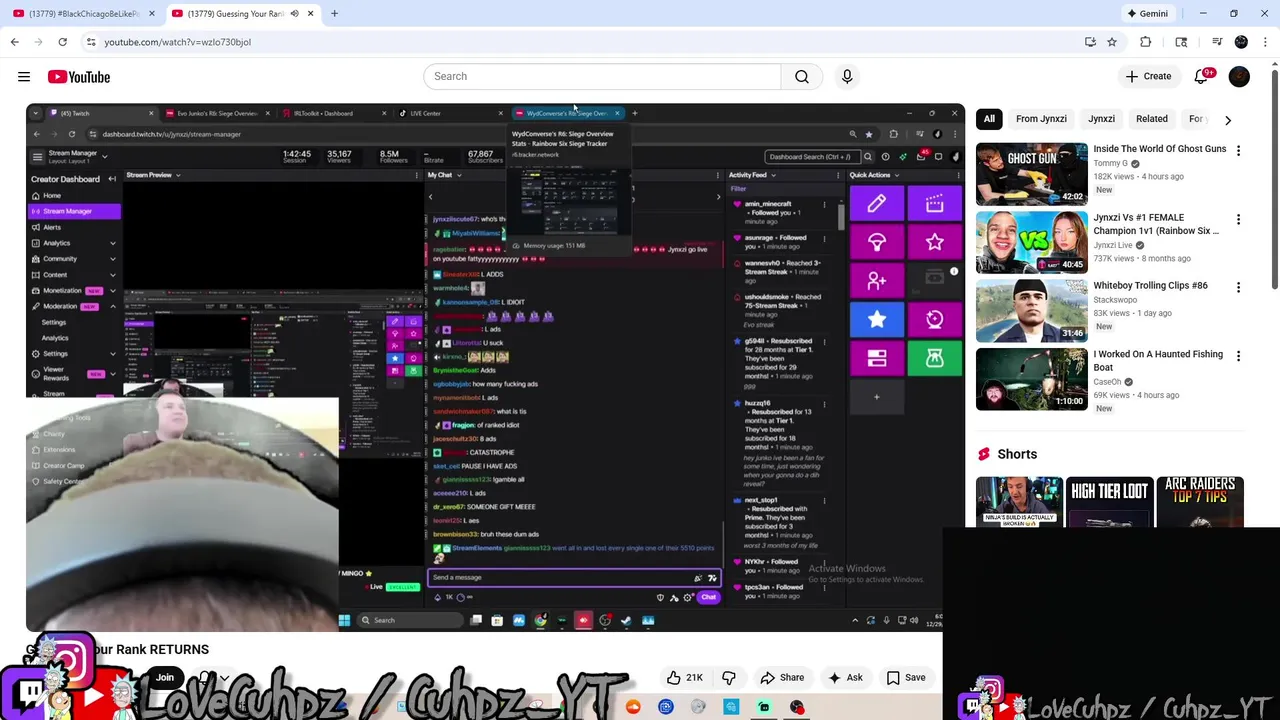Open the Chrome profile avatar
1280x720 pixels.
(x=1241, y=42)
